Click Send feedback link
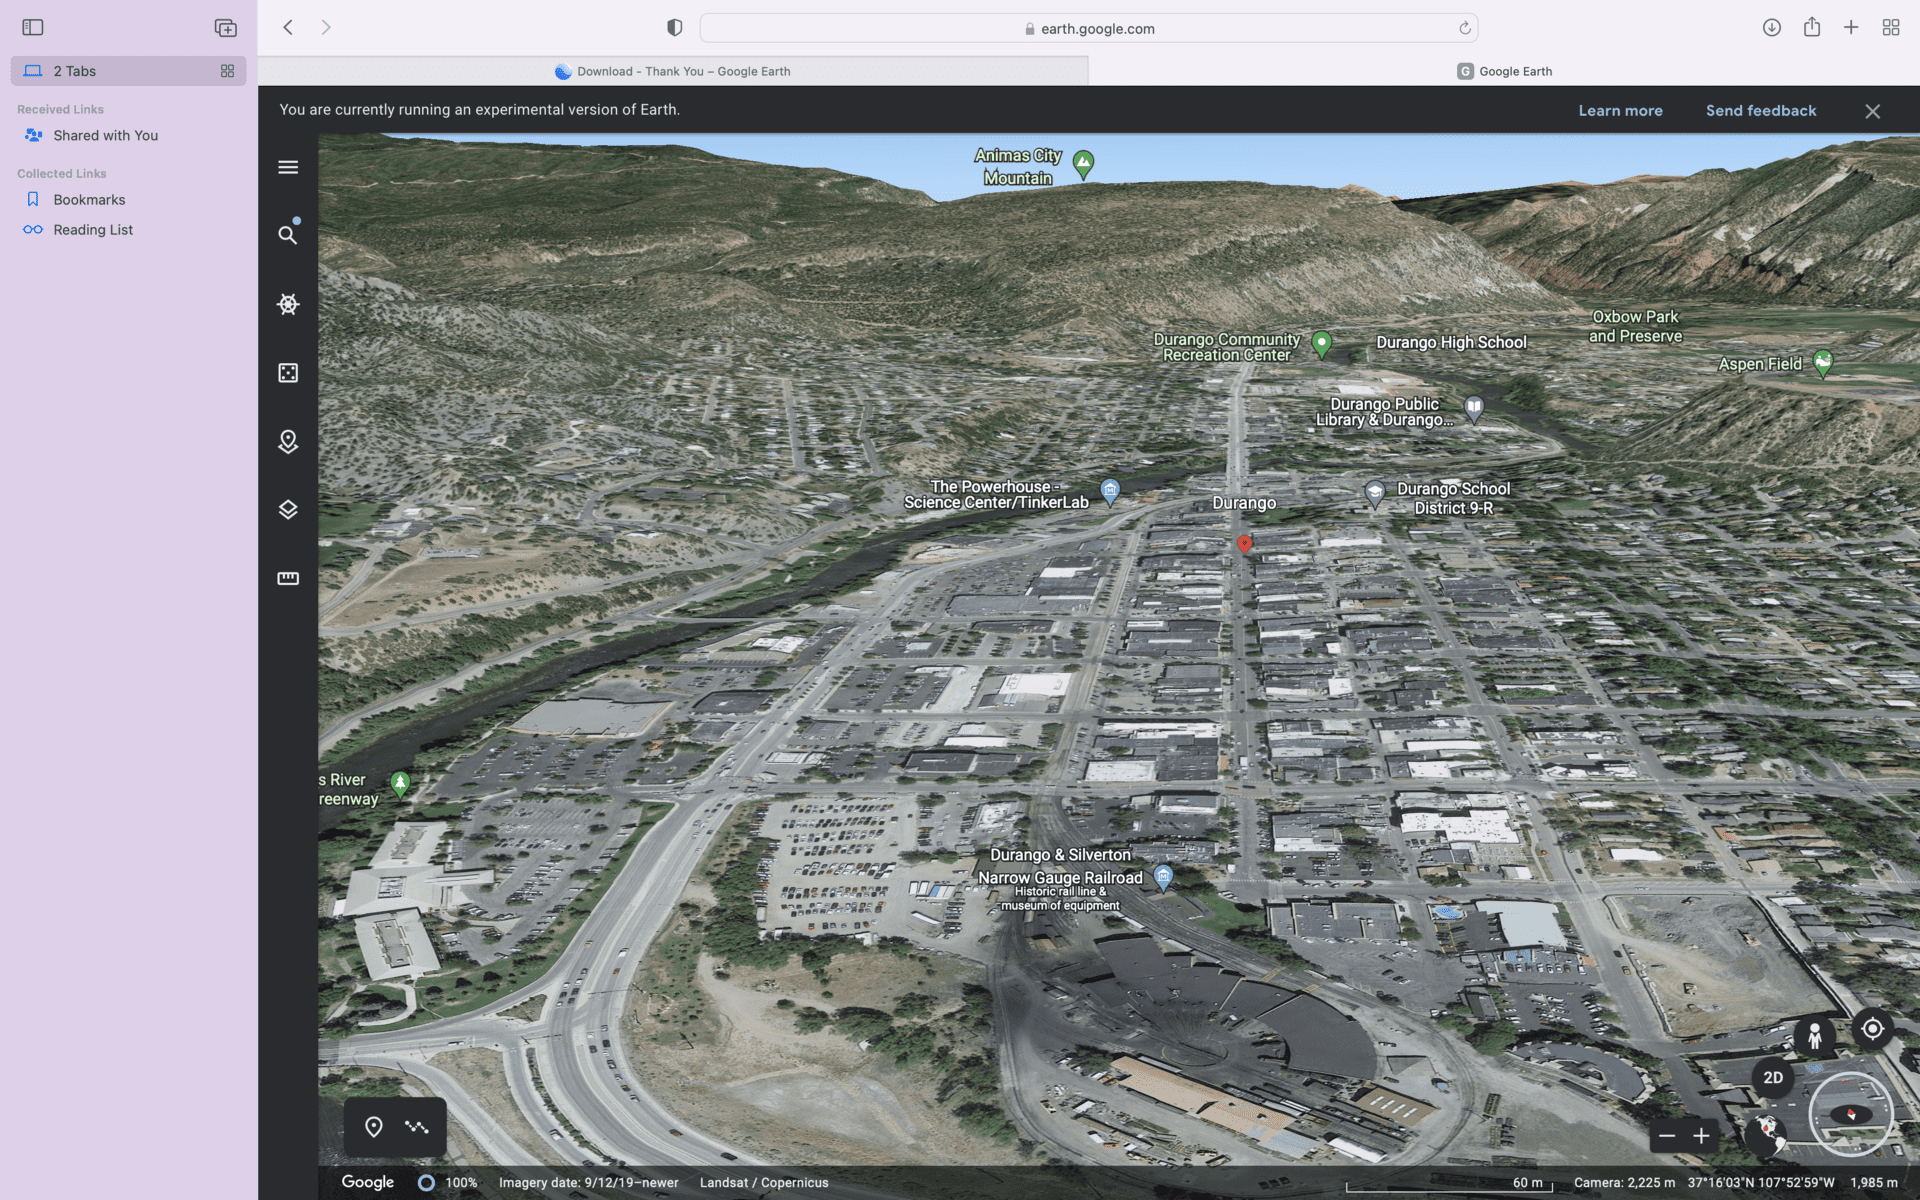 pos(1760,110)
